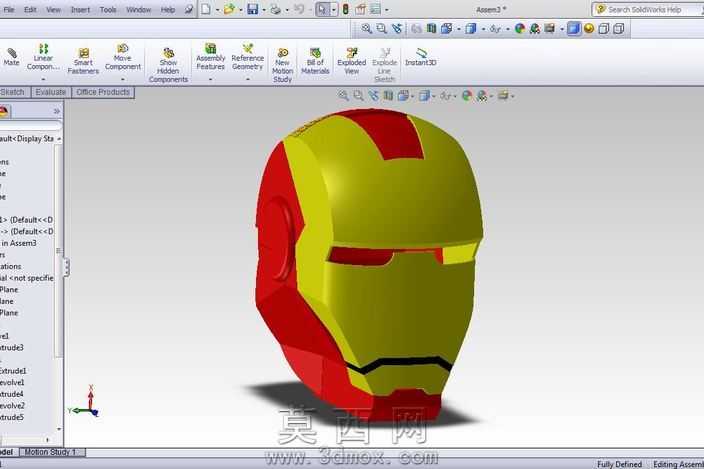Open the Linear Component Pattern dropdown arrow
Screen dimensions: 704x469
[x=43, y=79]
